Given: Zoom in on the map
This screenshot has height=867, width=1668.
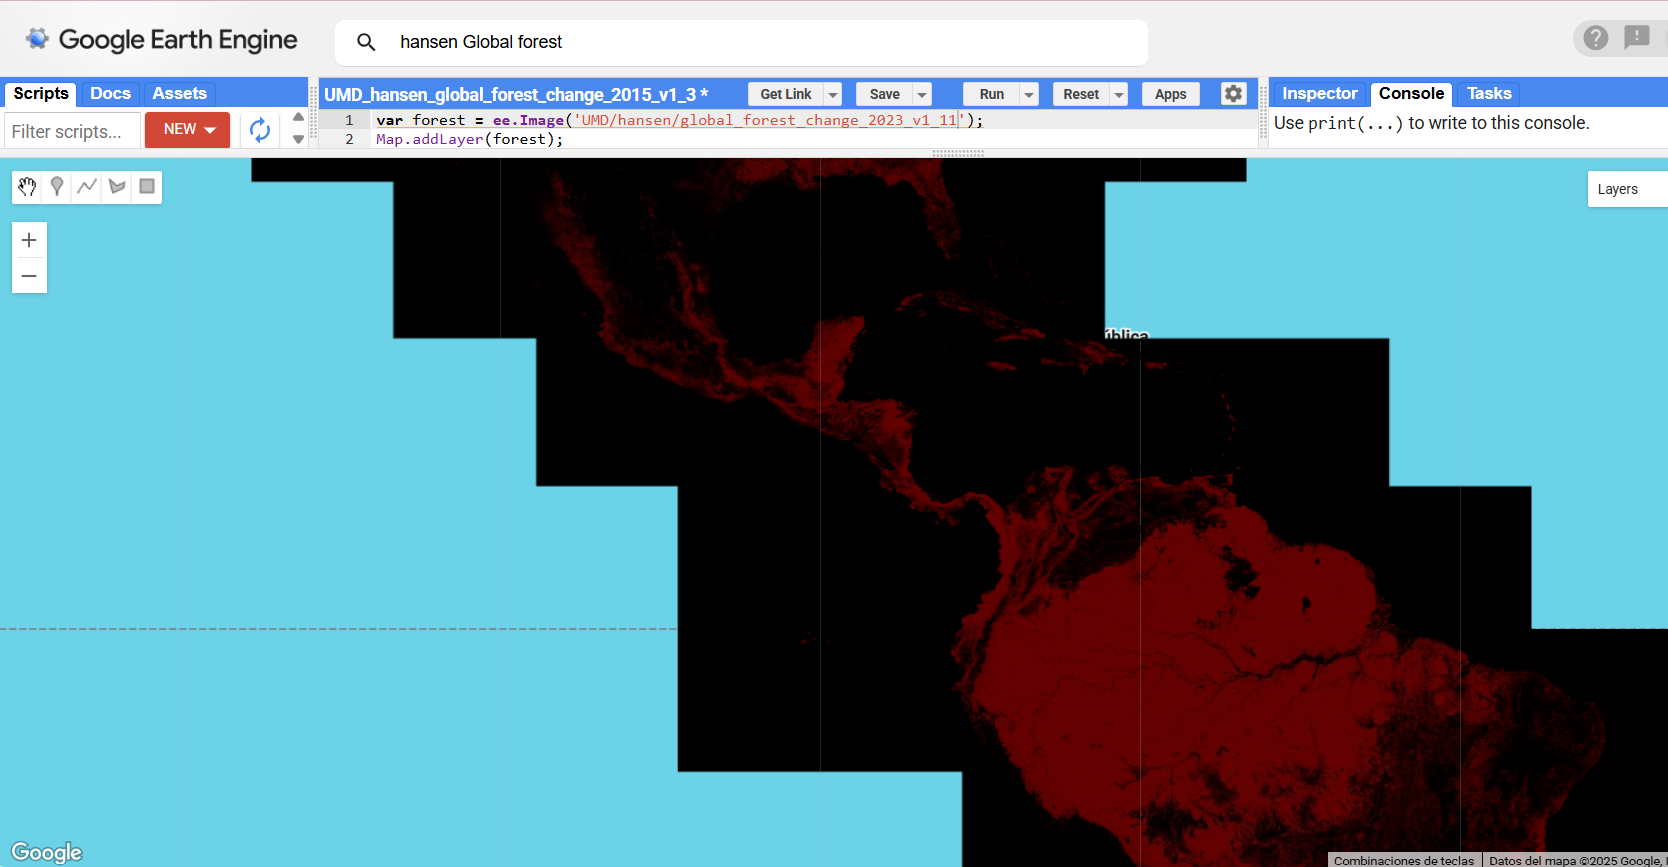Looking at the screenshot, I should (x=29, y=240).
